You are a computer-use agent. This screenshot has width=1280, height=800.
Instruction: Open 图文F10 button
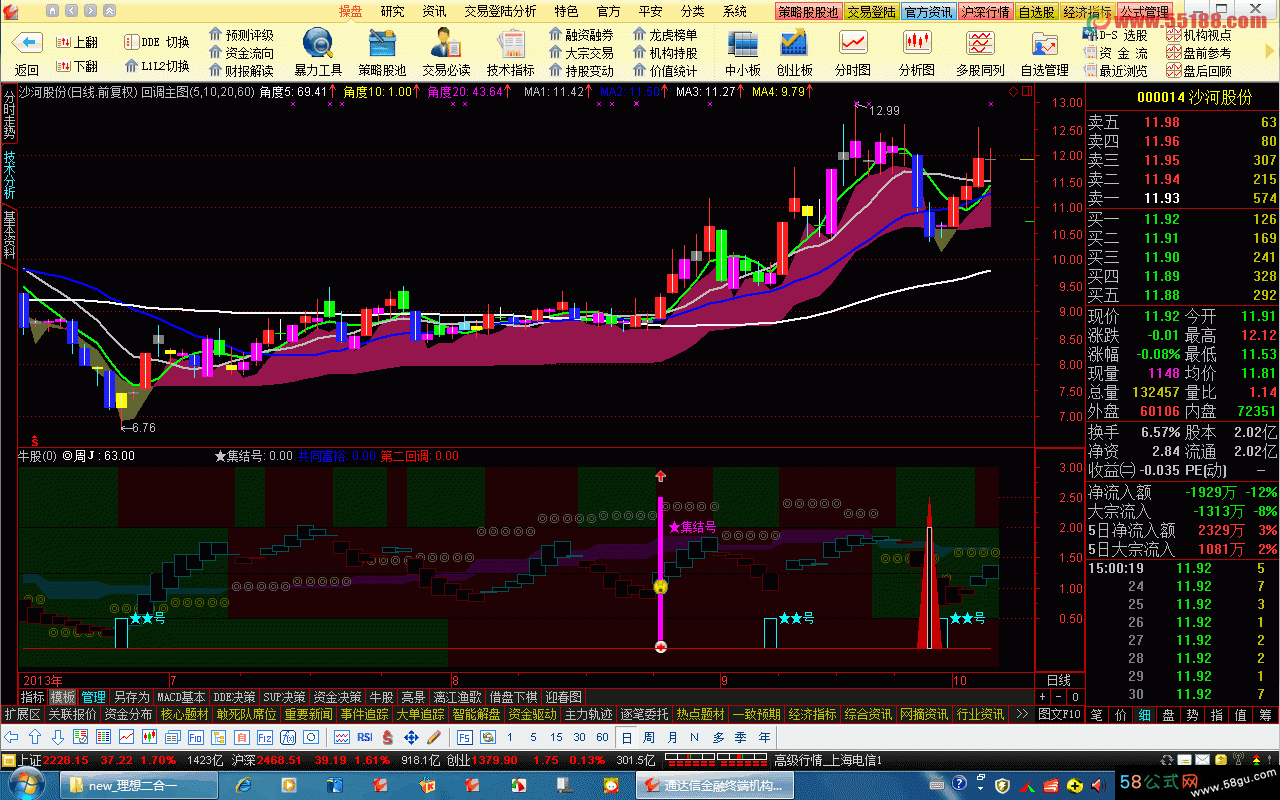coord(1059,714)
